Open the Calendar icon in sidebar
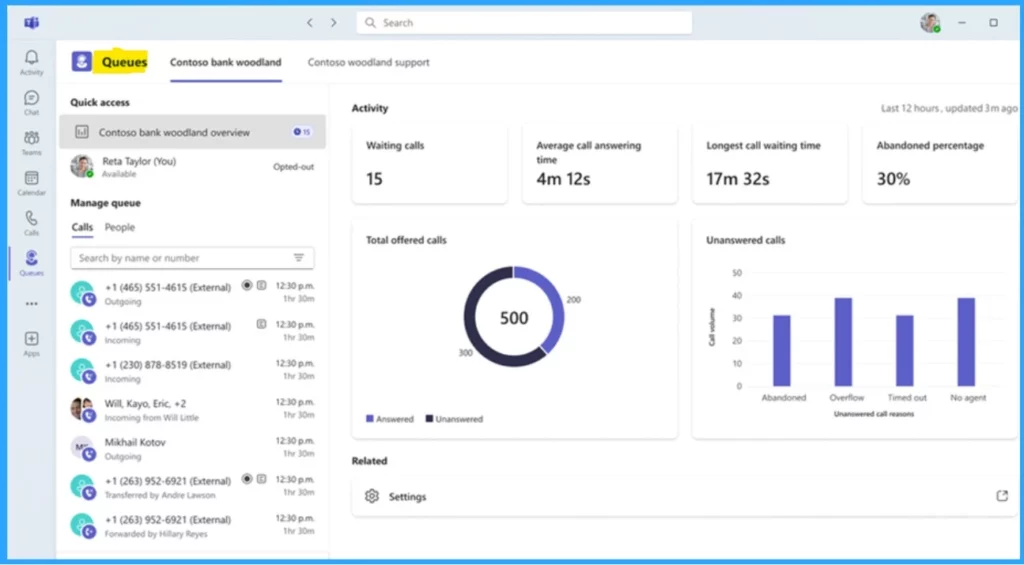The image size is (1024, 565). (x=31, y=184)
